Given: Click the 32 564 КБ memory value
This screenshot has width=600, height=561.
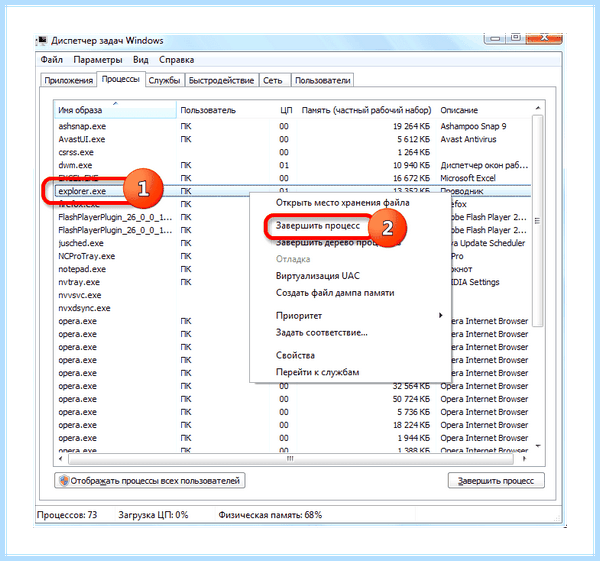Looking at the screenshot, I should [411, 386].
